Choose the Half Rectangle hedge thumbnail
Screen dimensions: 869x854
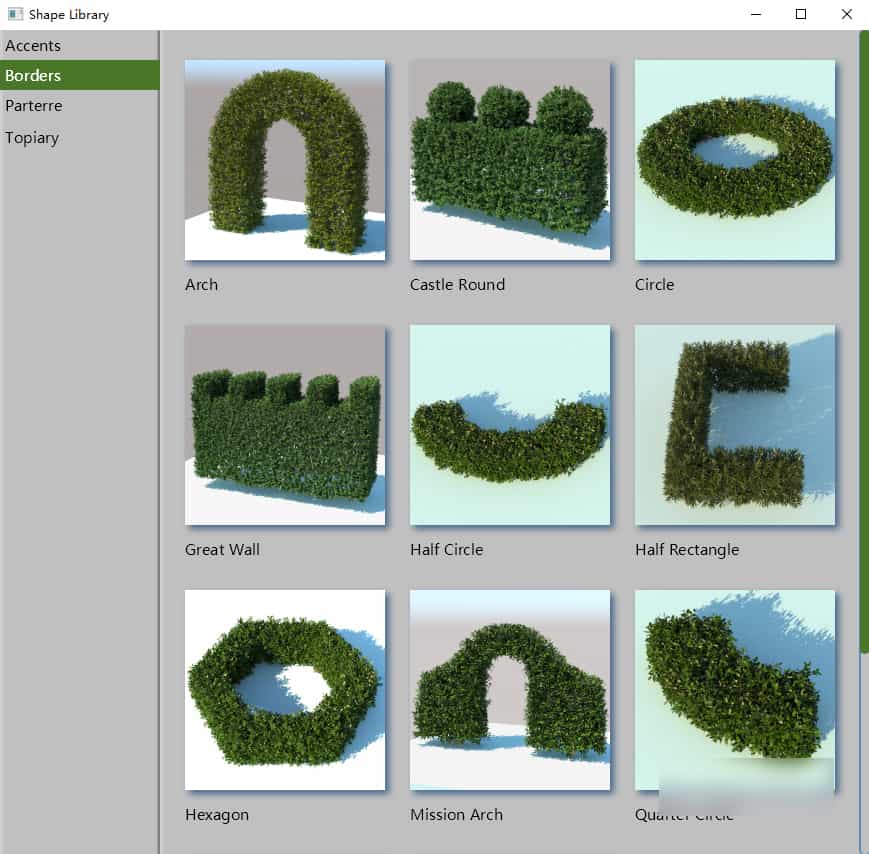[735, 425]
